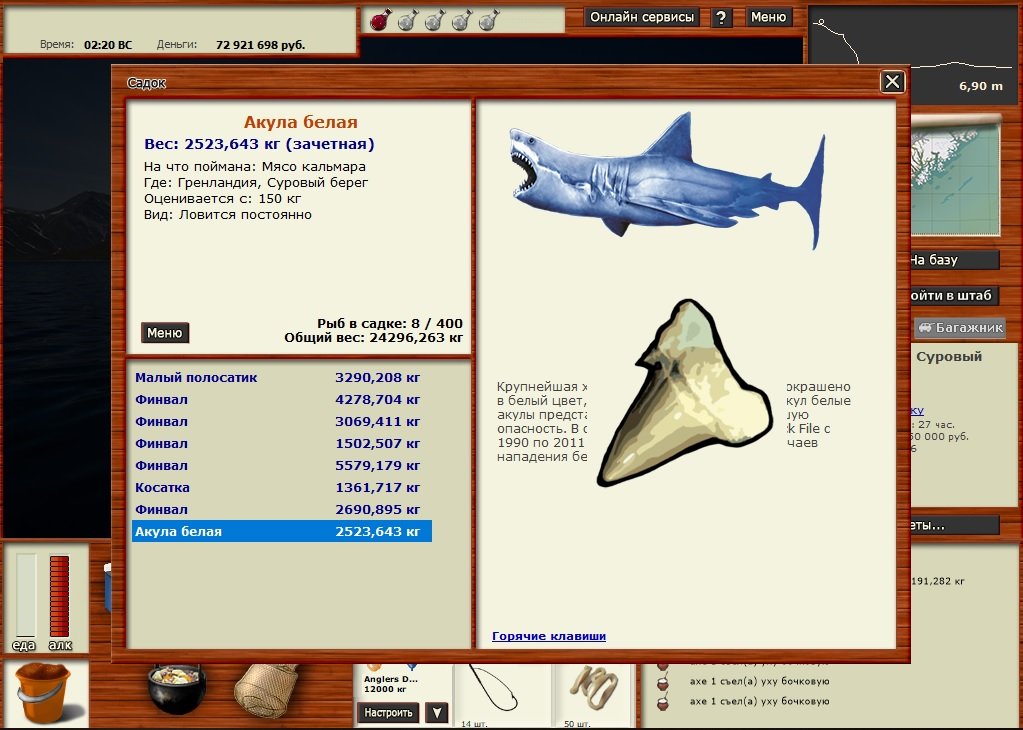Close the Садок window

click(893, 82)
